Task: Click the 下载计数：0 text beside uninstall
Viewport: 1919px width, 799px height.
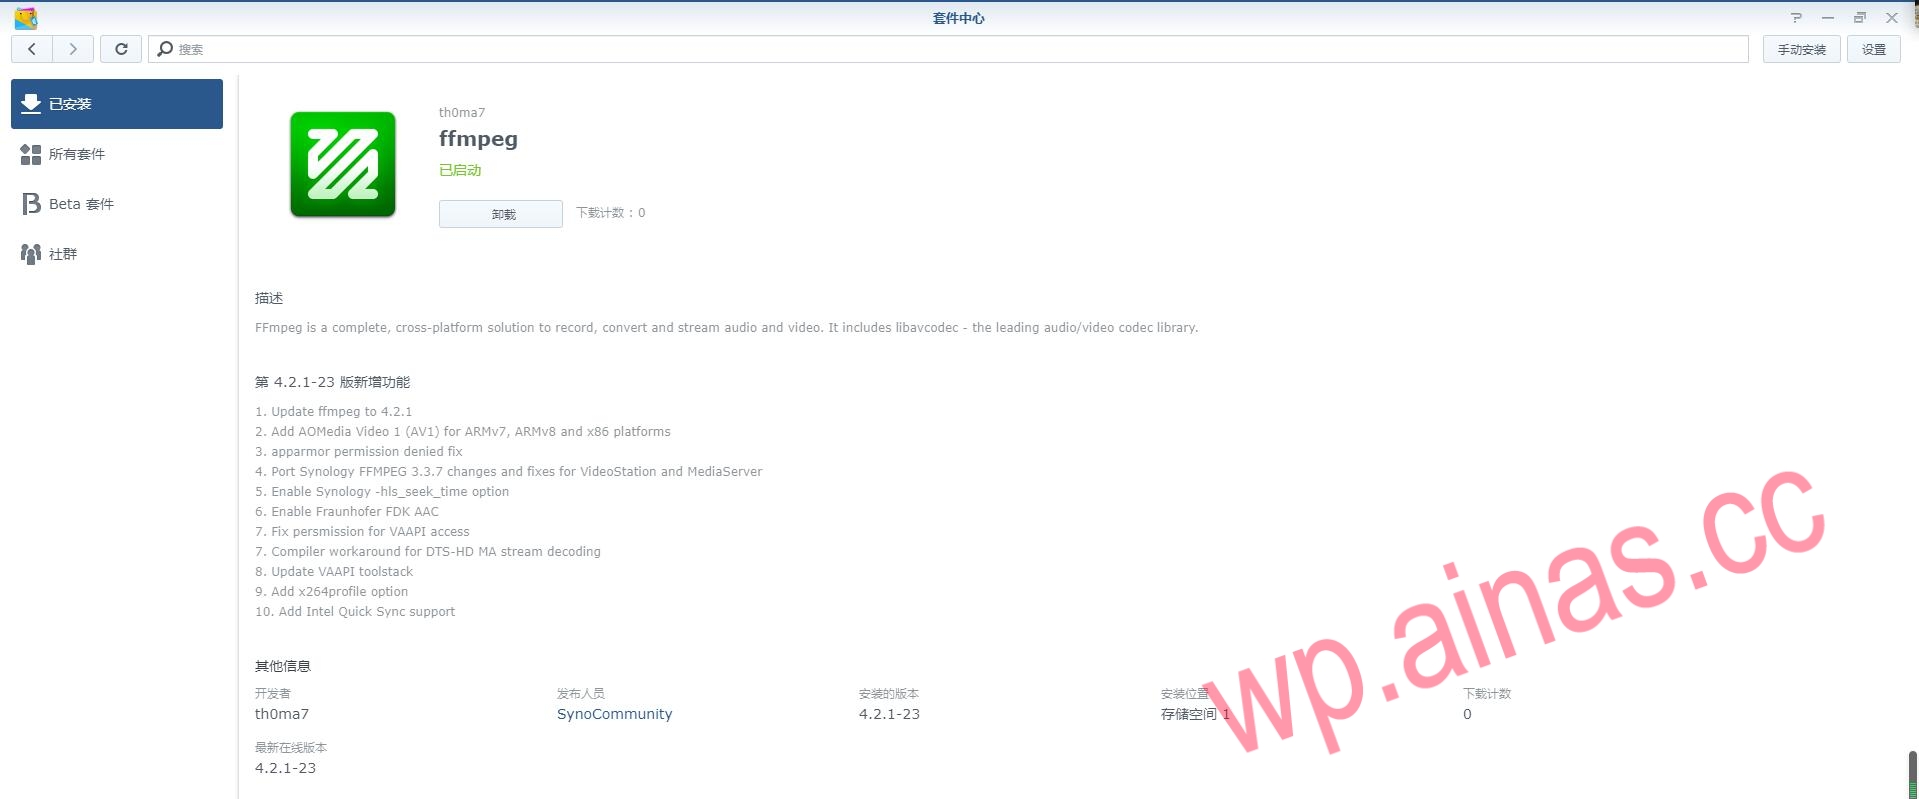Action: (611, 213)
